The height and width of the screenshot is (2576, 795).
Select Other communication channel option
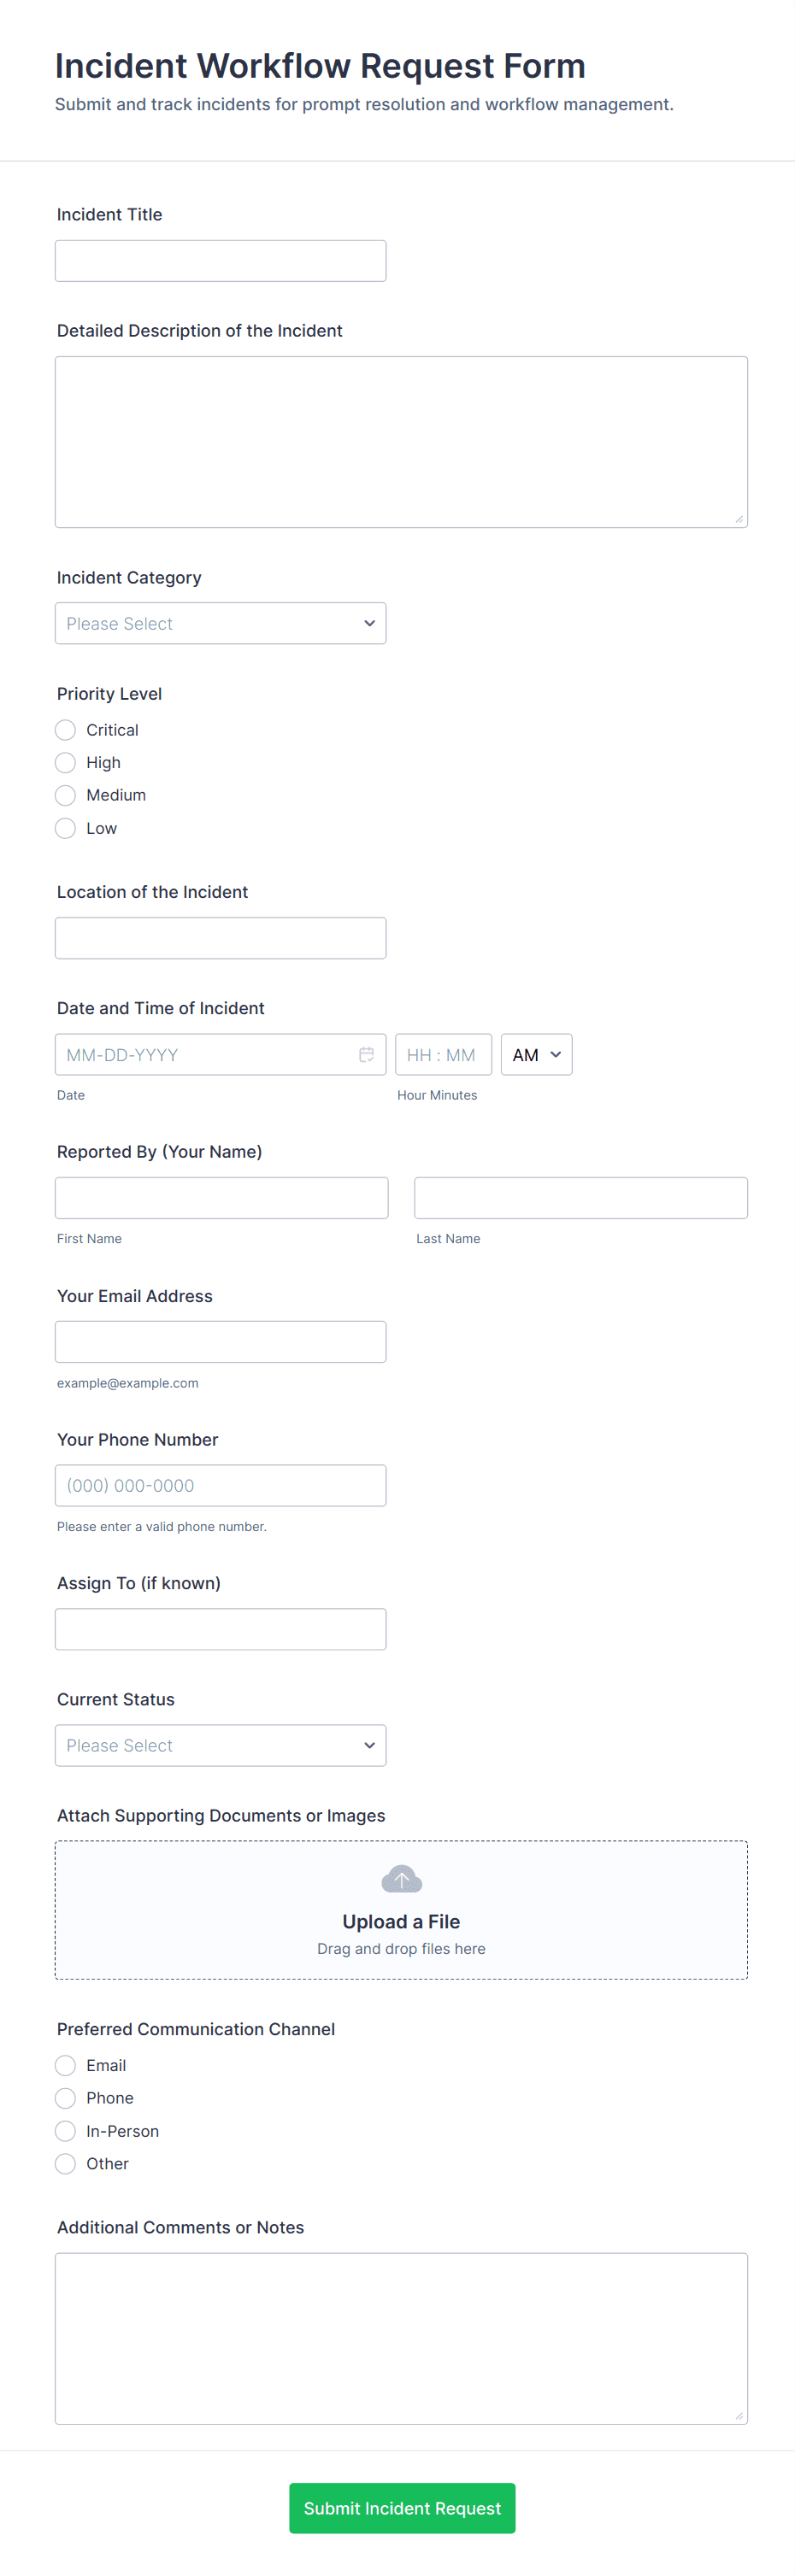point(66,2163)
